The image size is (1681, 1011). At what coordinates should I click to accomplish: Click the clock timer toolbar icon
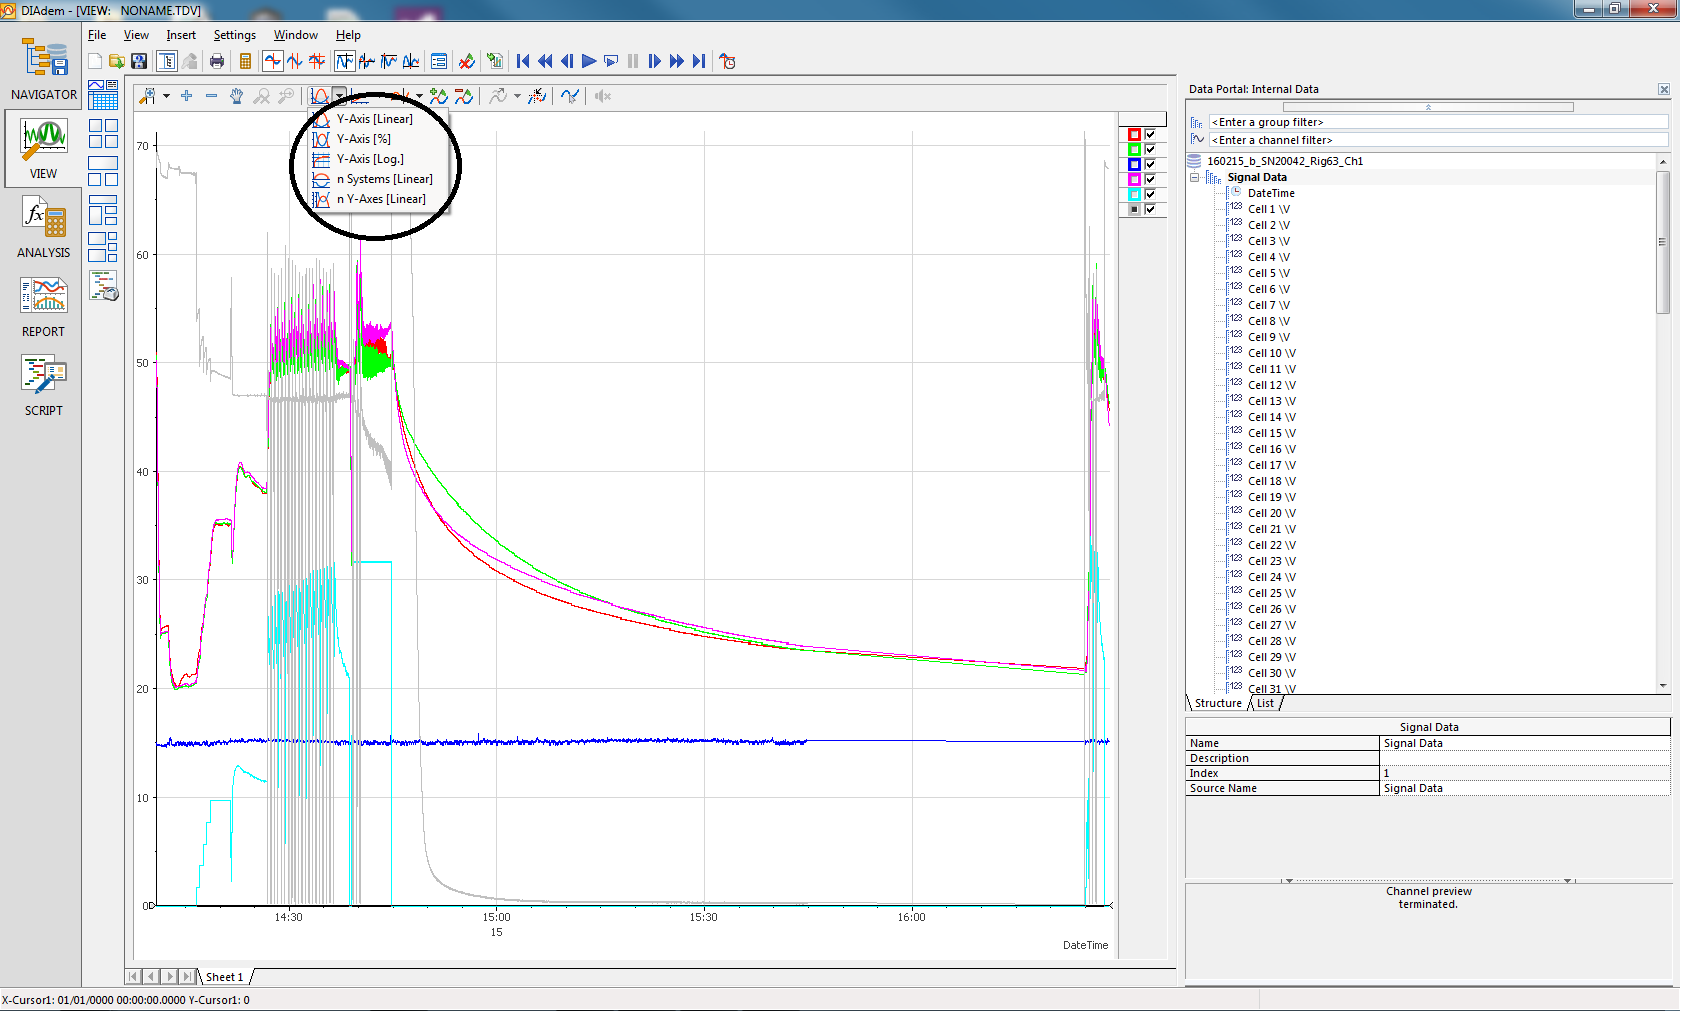(727, 61)
